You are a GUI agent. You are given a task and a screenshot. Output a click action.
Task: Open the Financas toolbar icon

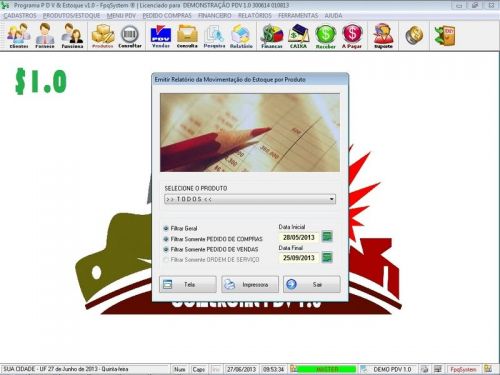point(272,36)
